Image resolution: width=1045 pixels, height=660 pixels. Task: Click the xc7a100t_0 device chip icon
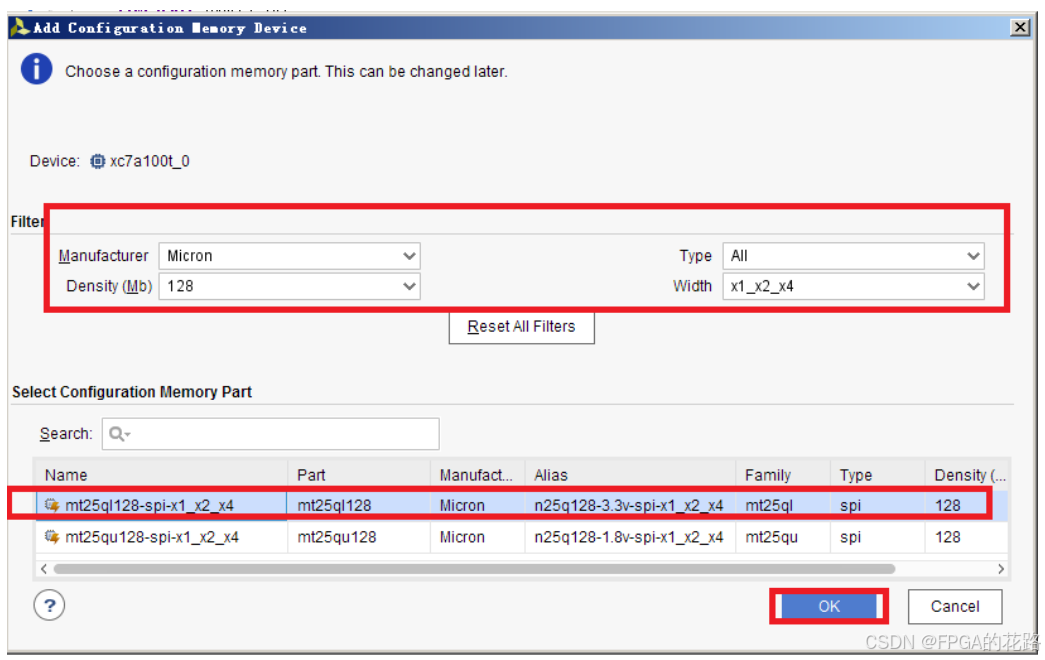(97, 161)
